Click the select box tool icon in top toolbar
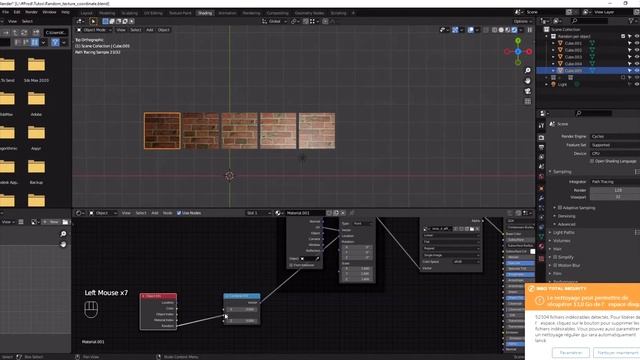The height and width of the screenshot is (360, 640). [105, 21]
